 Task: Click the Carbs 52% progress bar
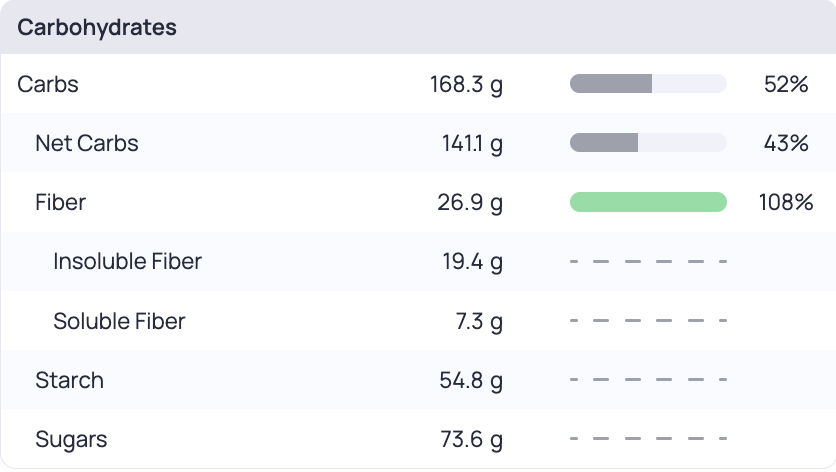648,84
